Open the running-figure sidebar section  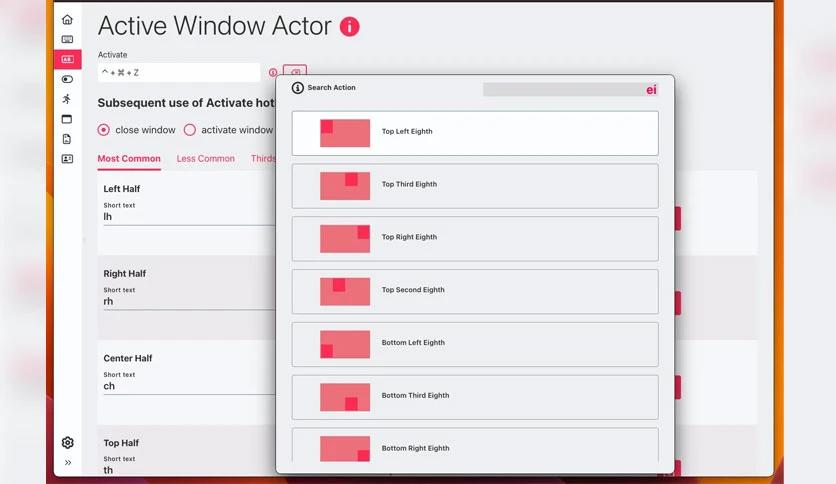pos(67,99)
